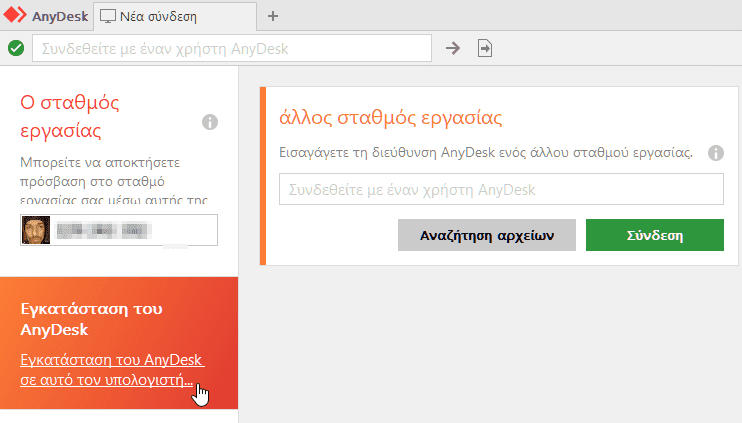Screen dimensions: 742x423
Task: Click the info icon beside Ο σταθμός εργασίας
Action: (x=210, y=122)
